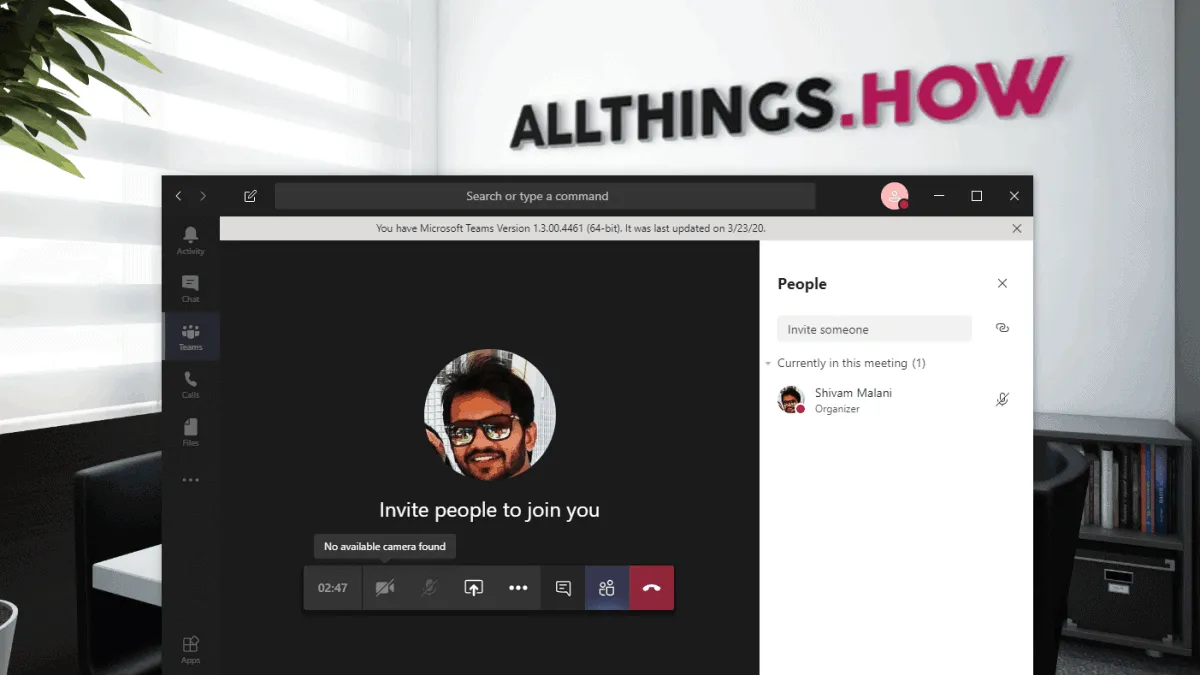Screen dimensions: 1200x675
Task: Expand more apps ellipsis in sidebar
Action: (190, 480)
